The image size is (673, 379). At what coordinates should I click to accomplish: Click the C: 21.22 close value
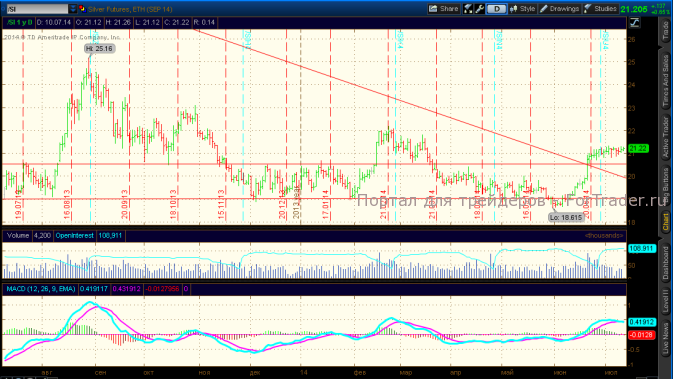[x=176, y=22]
